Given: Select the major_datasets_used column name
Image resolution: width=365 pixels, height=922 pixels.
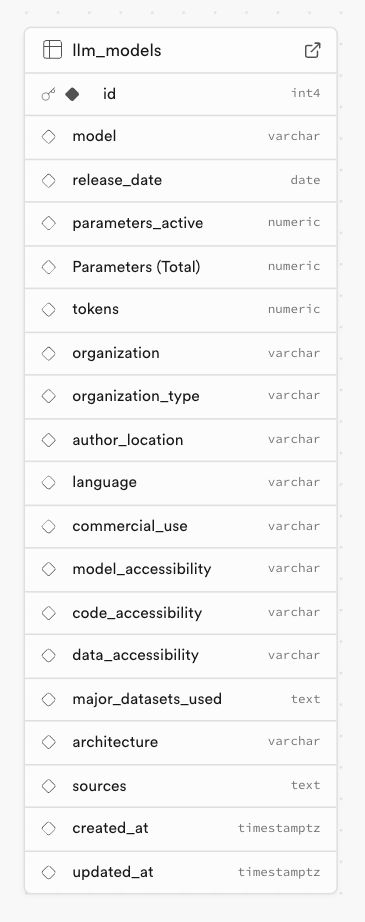Looking at the screenshot, I should click(147, 699).
